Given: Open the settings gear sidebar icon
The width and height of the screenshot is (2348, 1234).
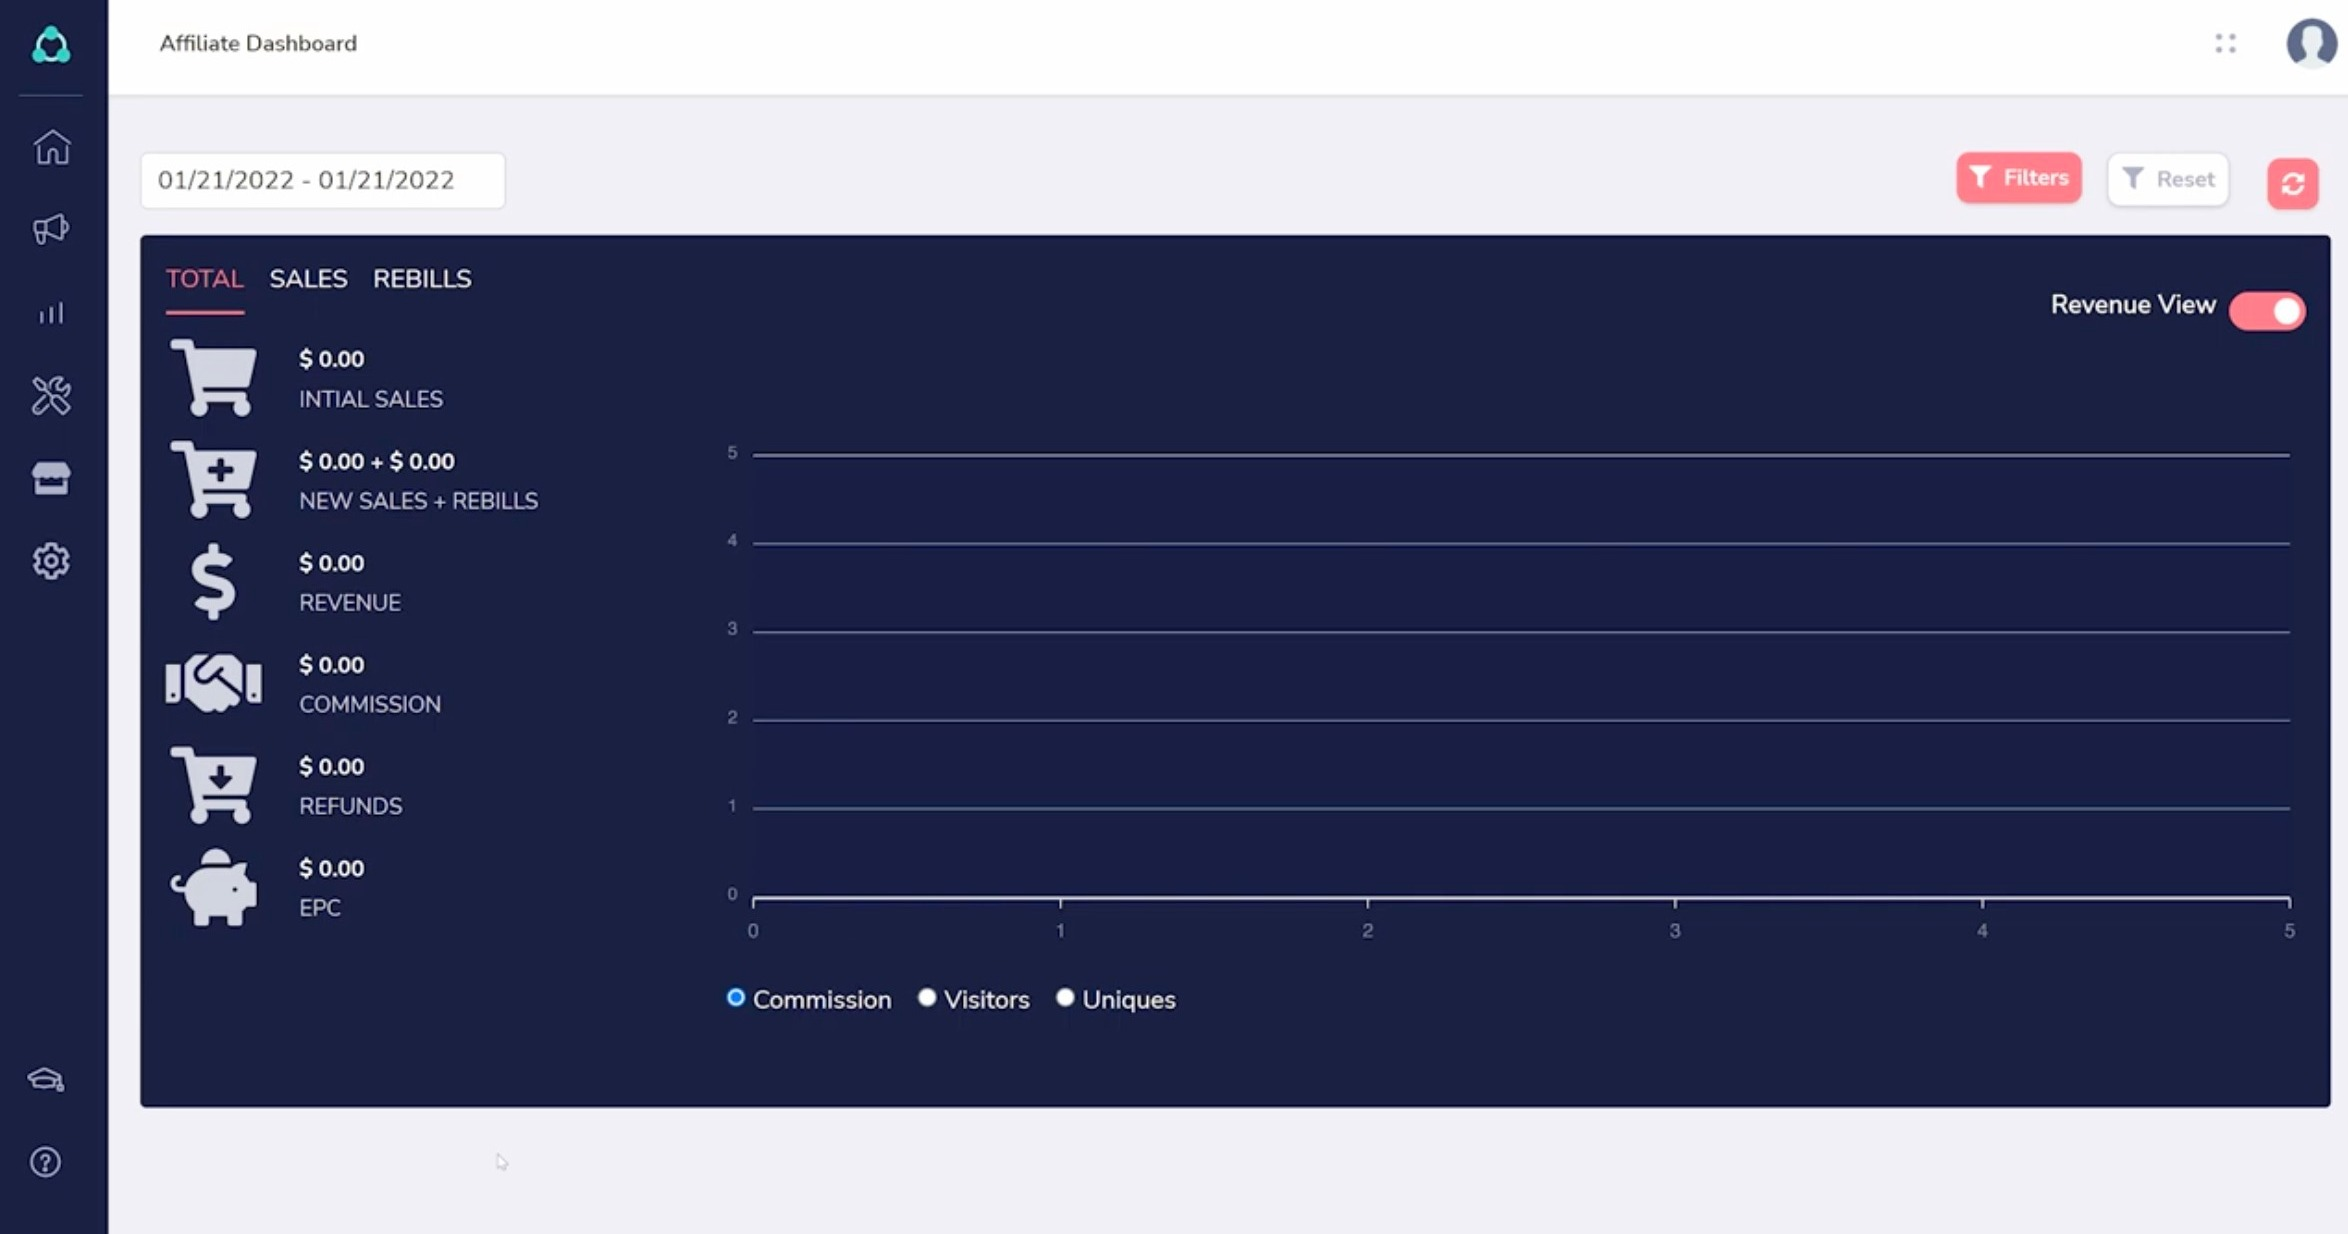Looking at the screenshot, I should click(x=51, y=561).
